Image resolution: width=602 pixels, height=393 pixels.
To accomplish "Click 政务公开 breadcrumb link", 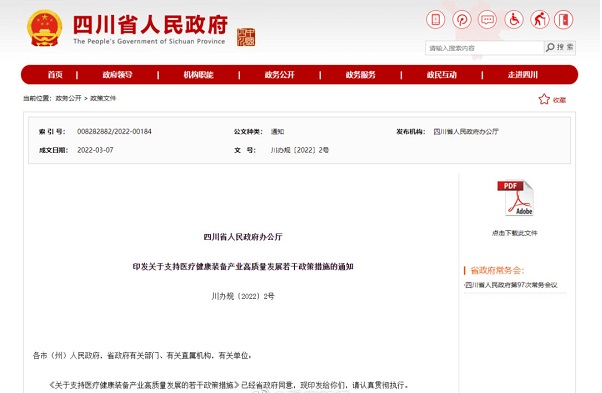I will (68, 98).
